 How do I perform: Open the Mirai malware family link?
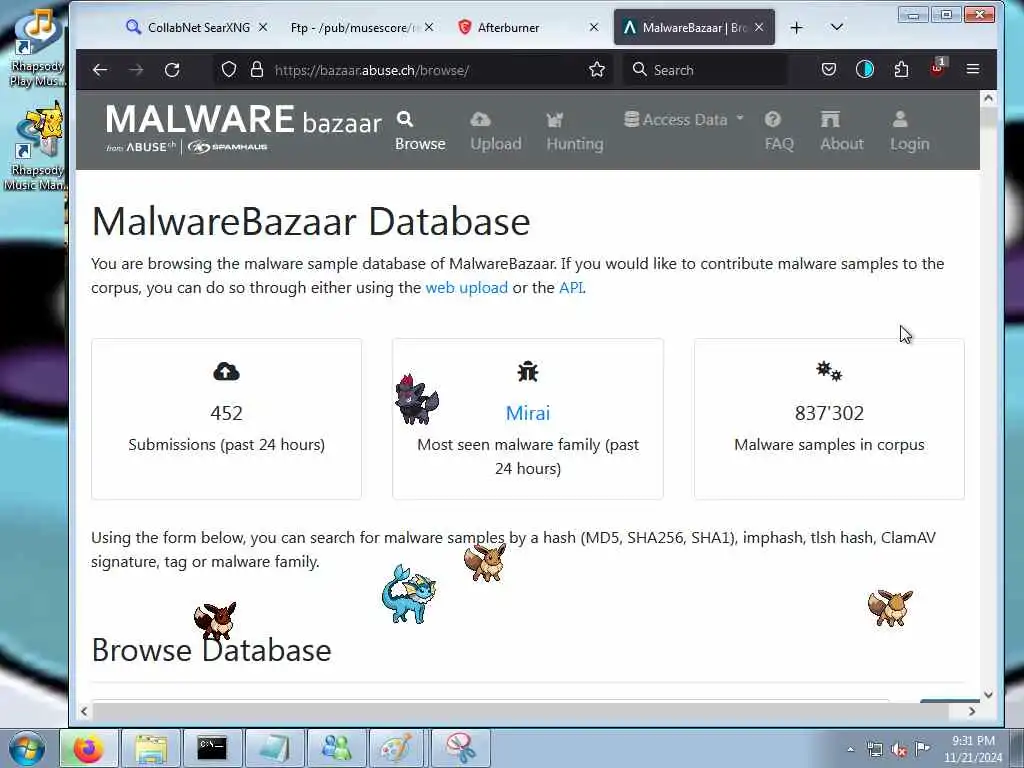pos(528,413)
